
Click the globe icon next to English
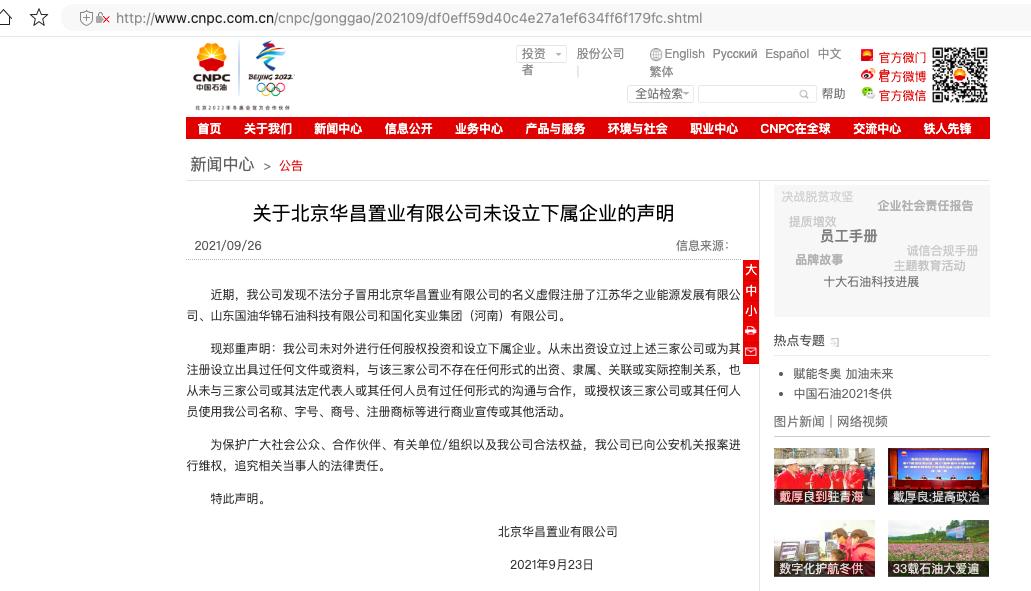654,54
